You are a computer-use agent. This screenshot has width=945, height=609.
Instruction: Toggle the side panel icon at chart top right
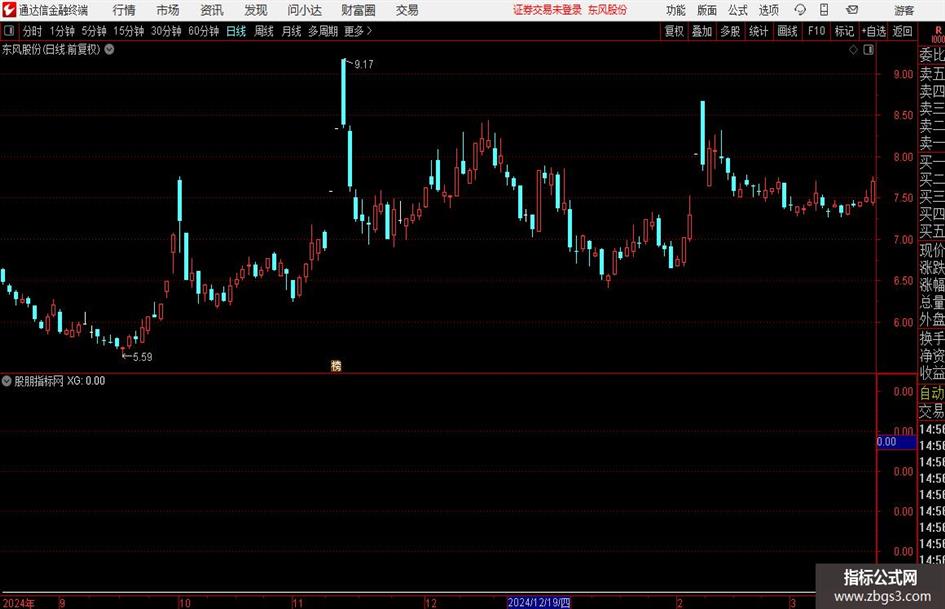(x=868, y=50)
